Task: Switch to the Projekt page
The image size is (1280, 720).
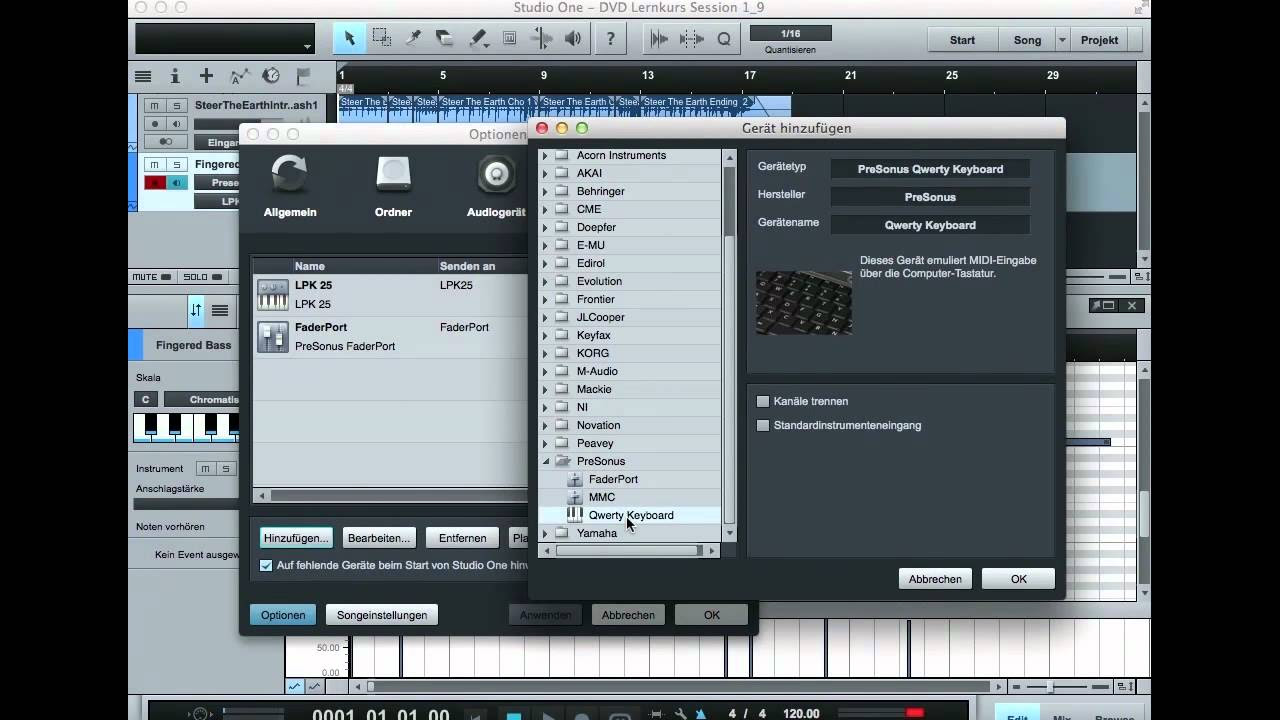Action: tap(1099, 40)
